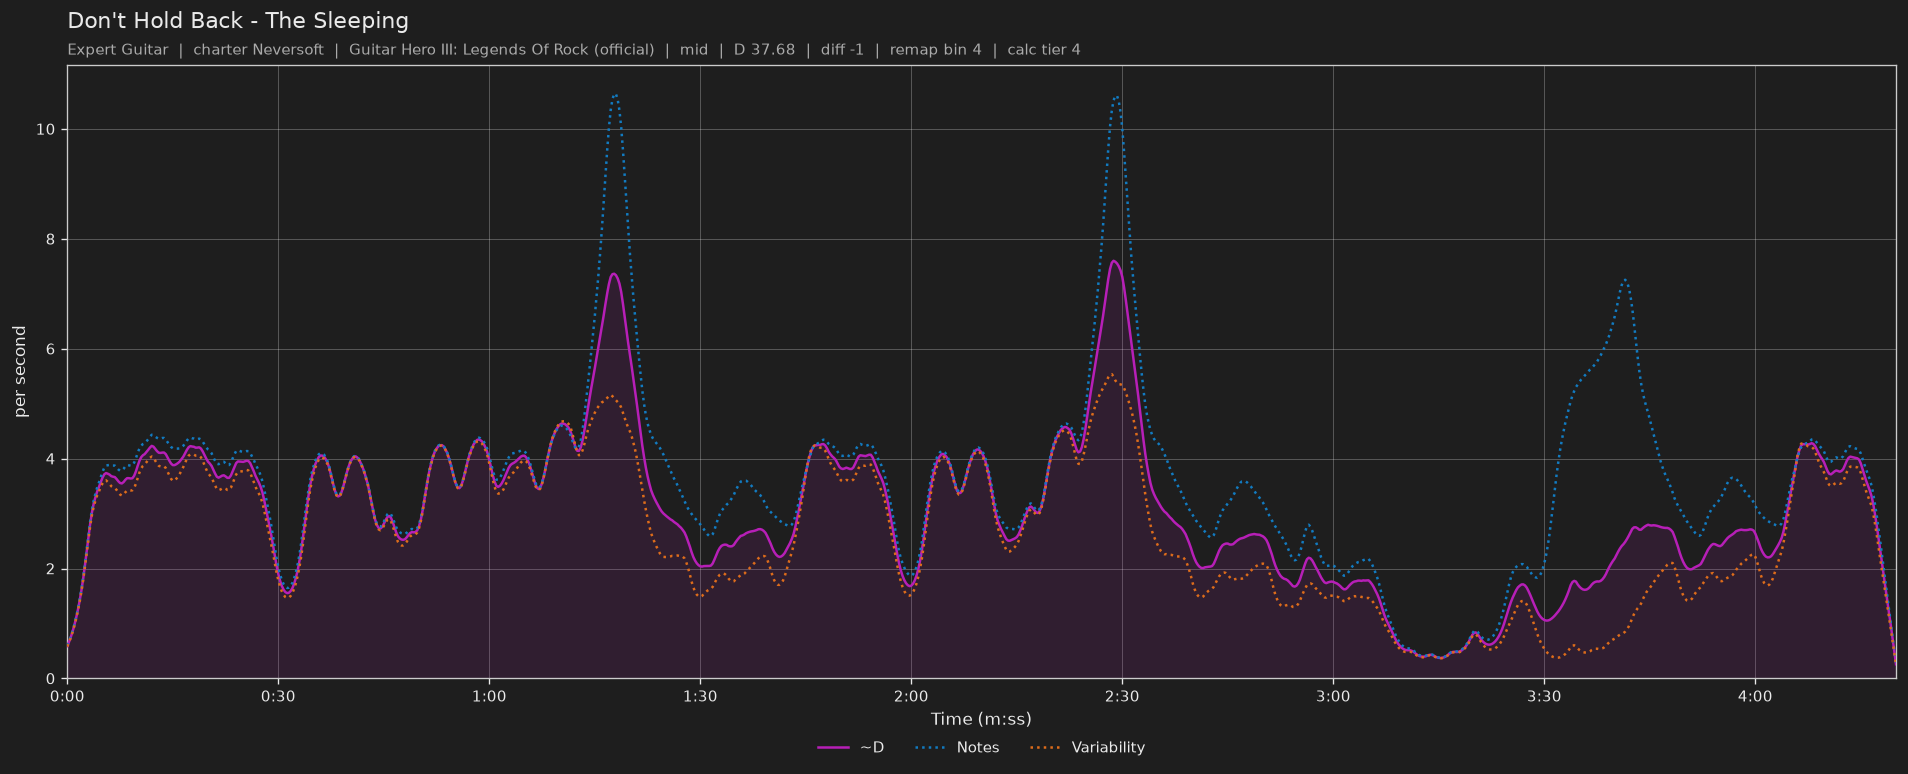Click the y-axis tick label 0
The image size is (1908, 774).
coord(51,679)
